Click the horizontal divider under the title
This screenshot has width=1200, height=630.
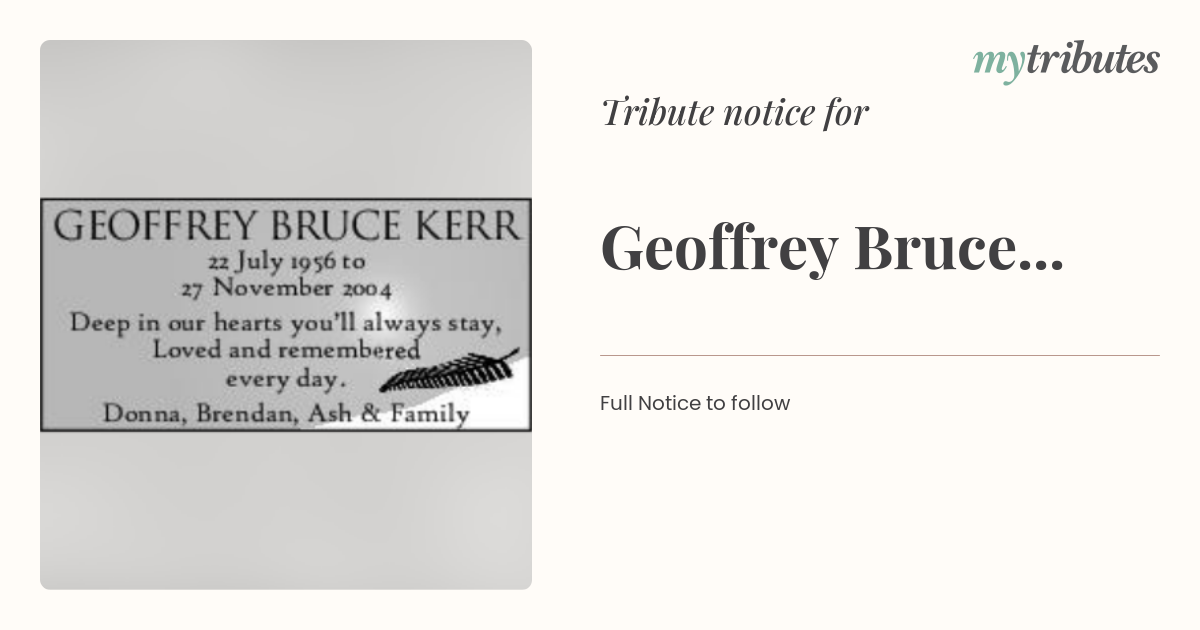tap(880, 355)
